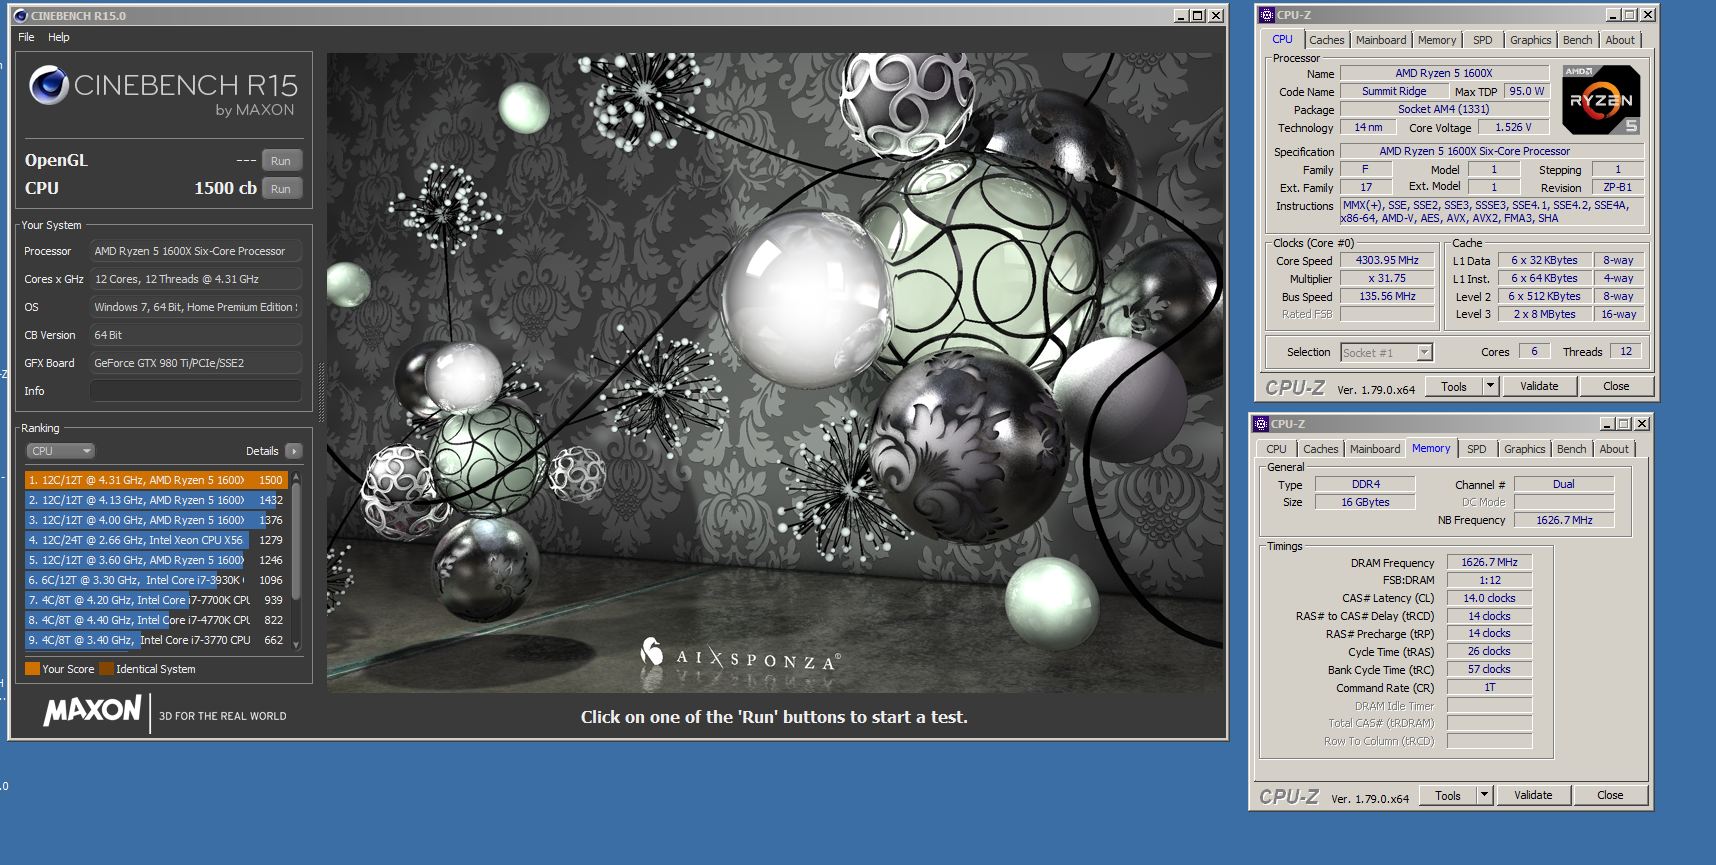Select ranking row 1 scoring 1500
The width and height of the screenshot is (1716, 865).
click(156, 480)
